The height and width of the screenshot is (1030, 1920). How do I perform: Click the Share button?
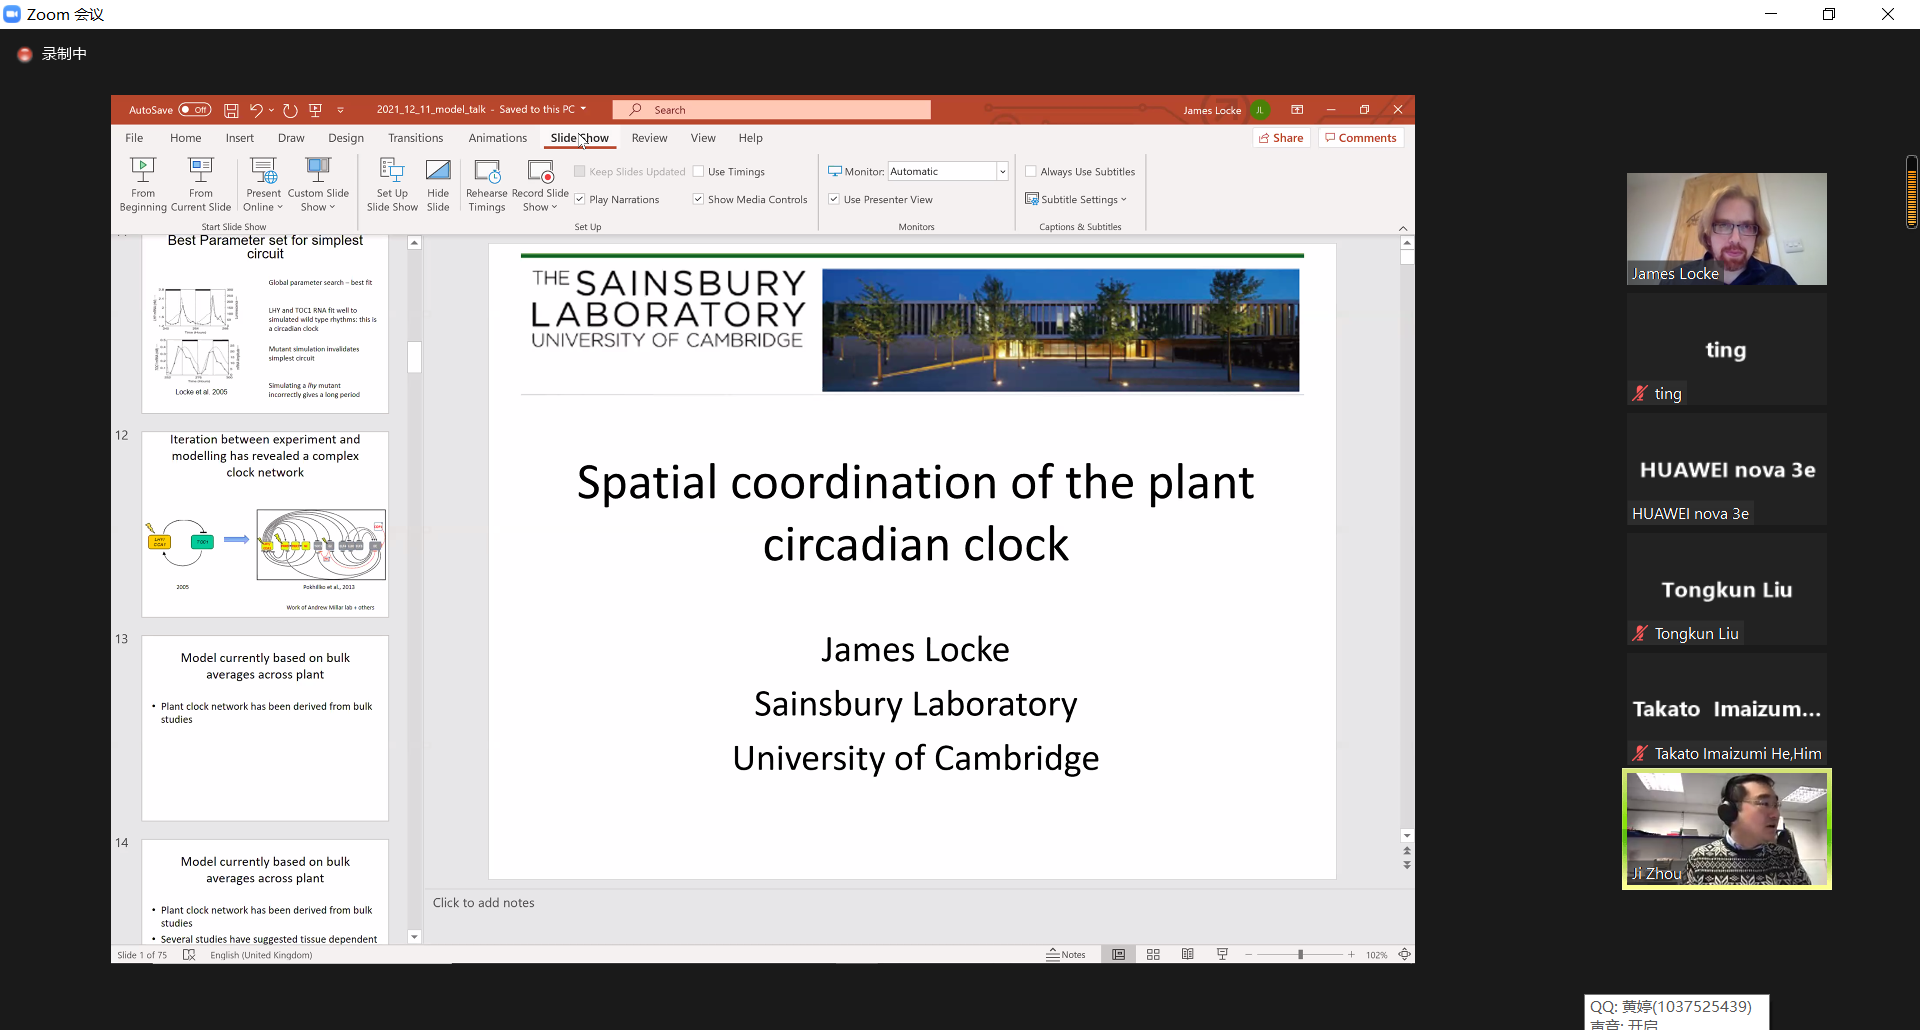coord(1281,138)
